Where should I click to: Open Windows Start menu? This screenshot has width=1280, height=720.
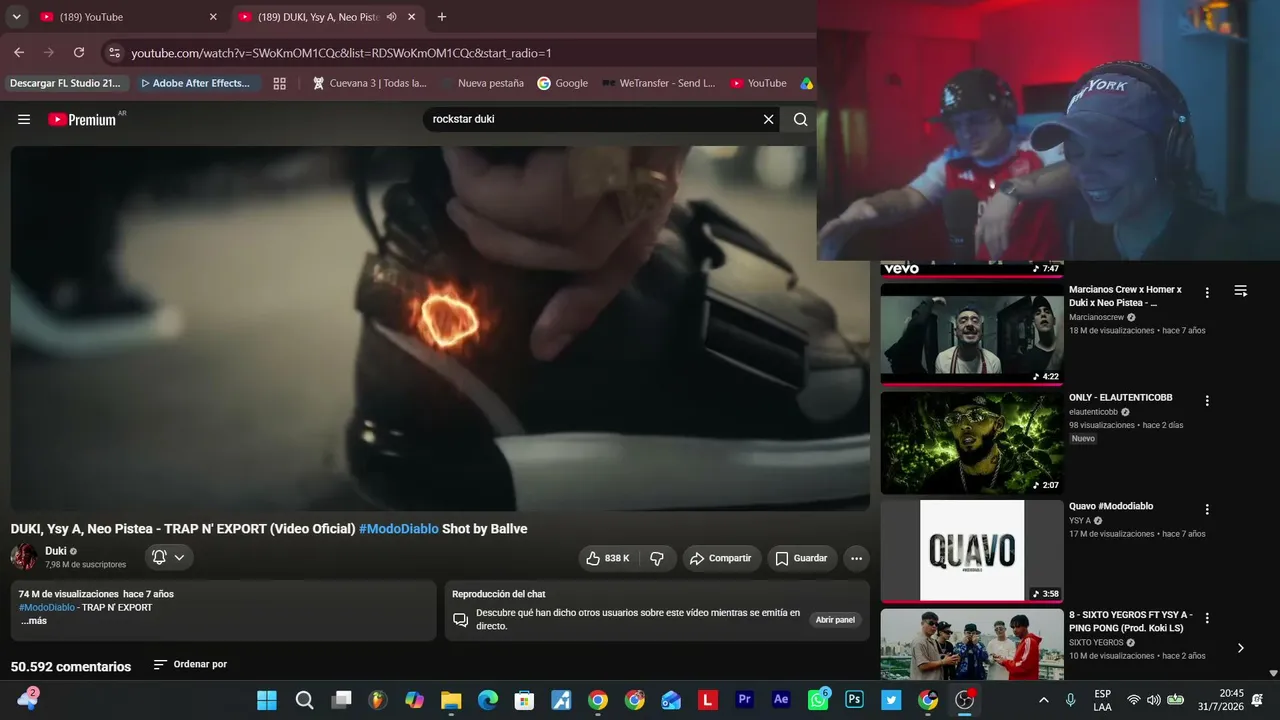pos(267,700)
